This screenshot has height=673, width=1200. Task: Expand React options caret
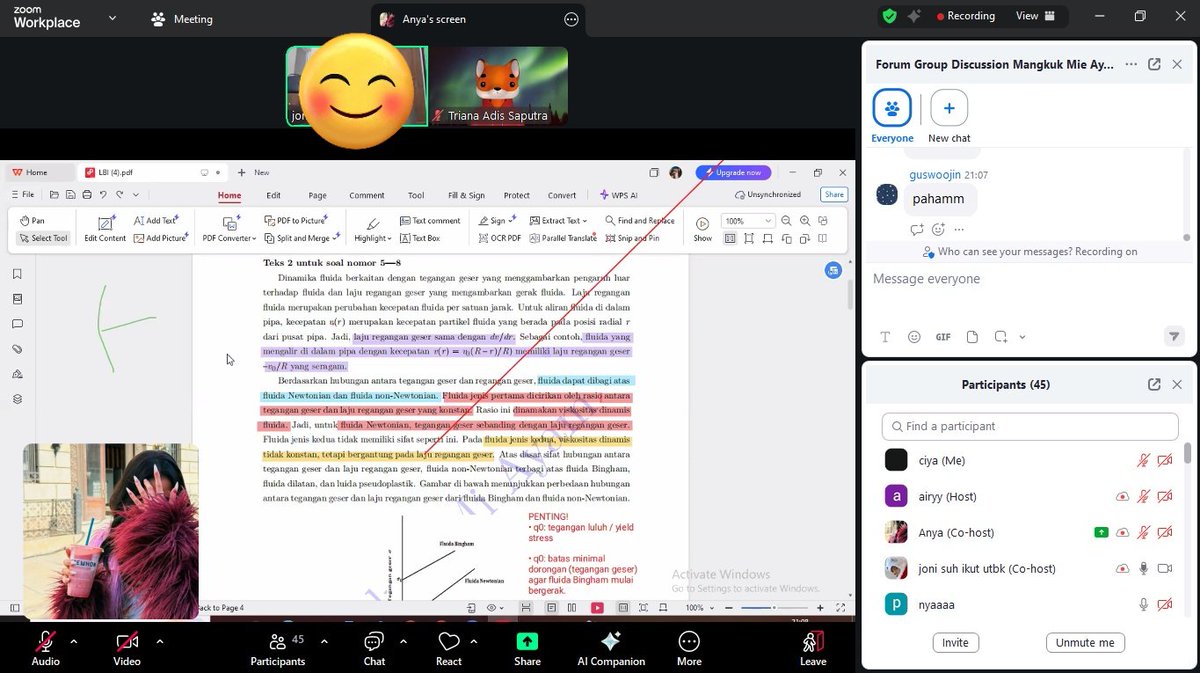point(473,642)
